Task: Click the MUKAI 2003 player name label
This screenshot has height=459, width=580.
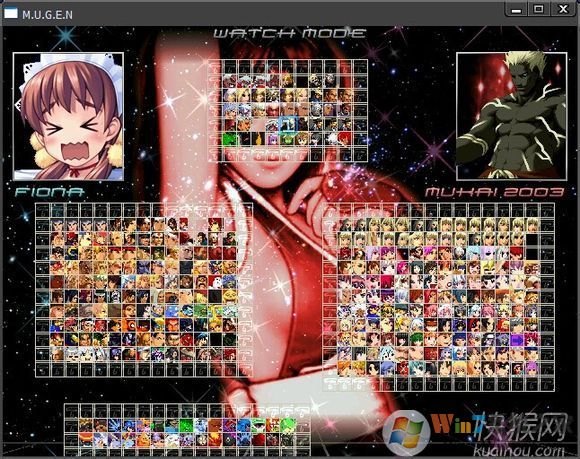Action: (x=494, y=192)
